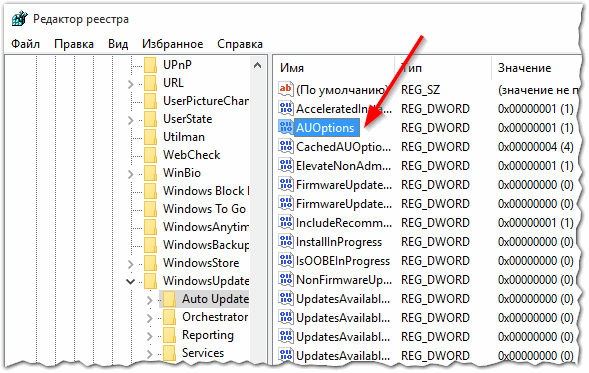Select the Windows Block folder icon
589x373 pixels.
(x=150, y=191)
